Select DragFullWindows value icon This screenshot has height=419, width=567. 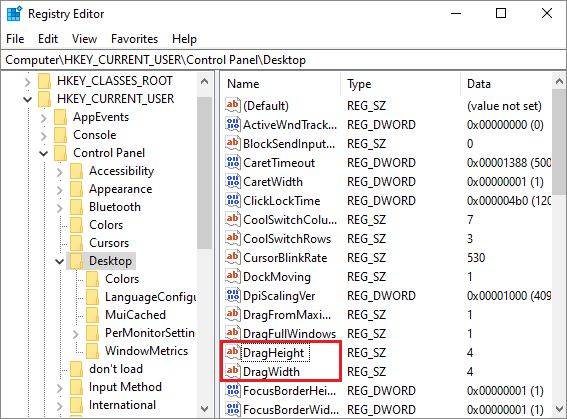point(233,333)
